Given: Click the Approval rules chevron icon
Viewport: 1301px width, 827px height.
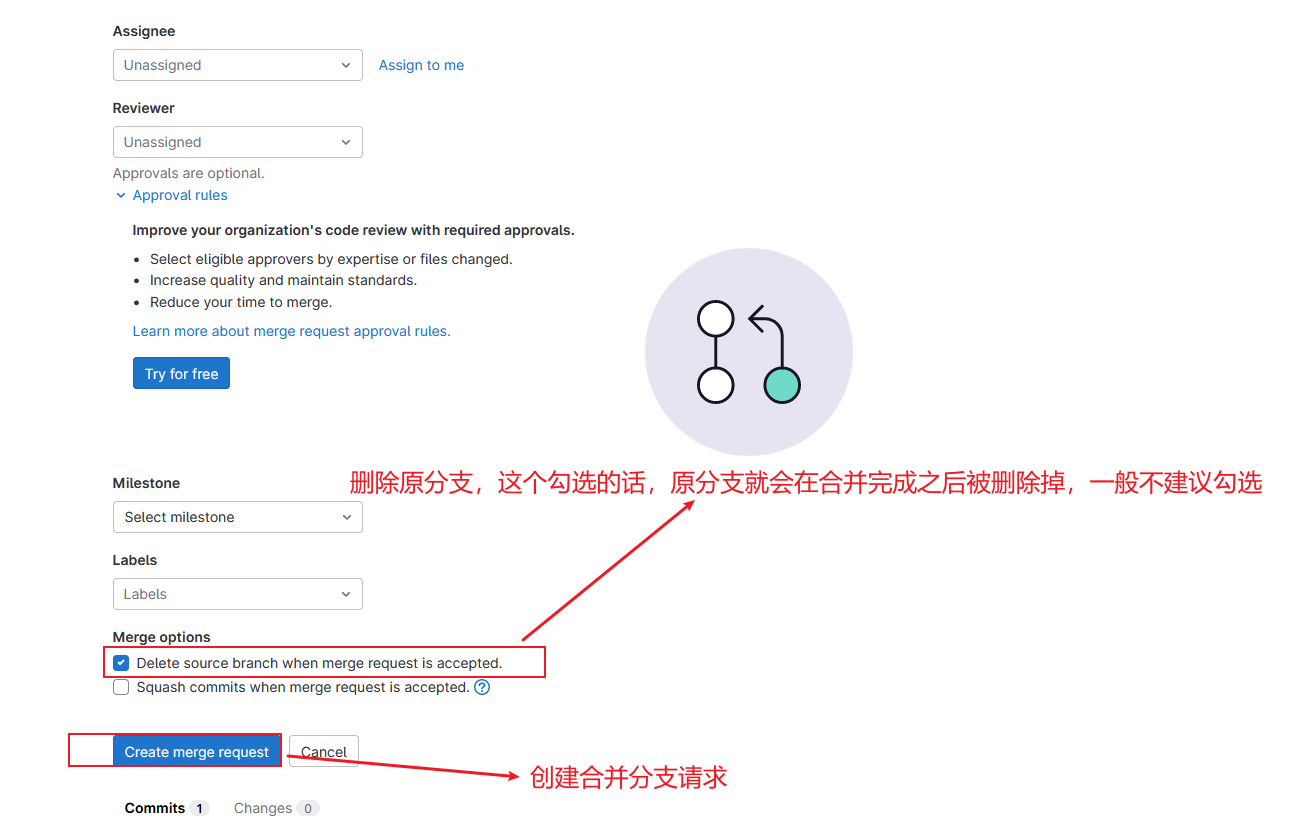Looking at the screenshot, I should (x=121, y=196).
